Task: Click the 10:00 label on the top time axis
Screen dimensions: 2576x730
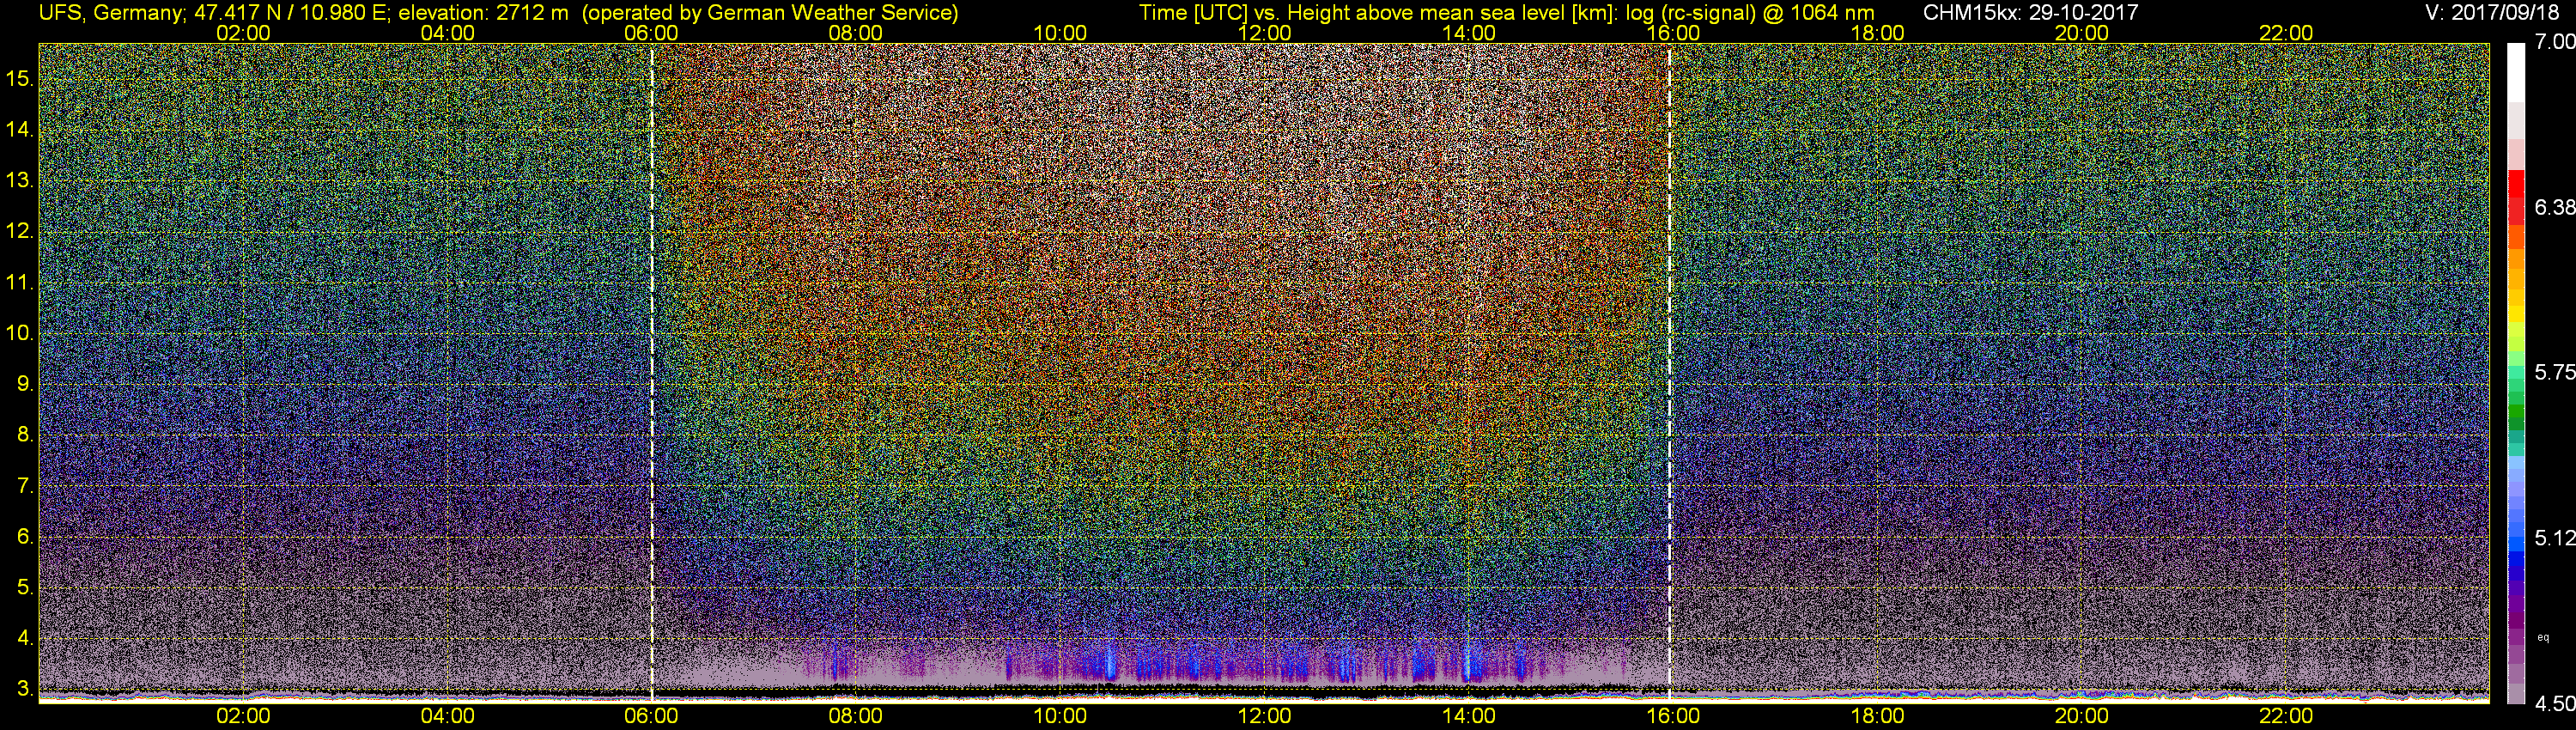Action: [x=1060, y=33]
